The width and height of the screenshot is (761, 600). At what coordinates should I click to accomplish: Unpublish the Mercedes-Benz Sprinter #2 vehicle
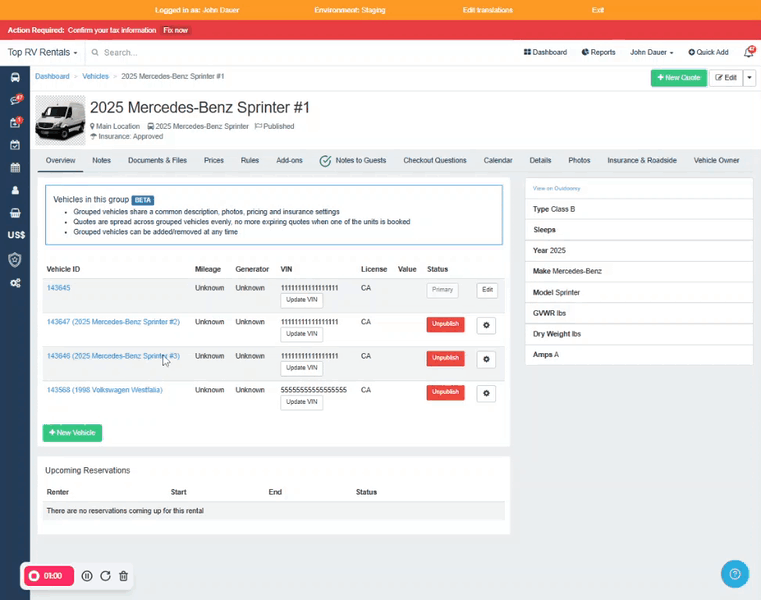coord(445,325)
